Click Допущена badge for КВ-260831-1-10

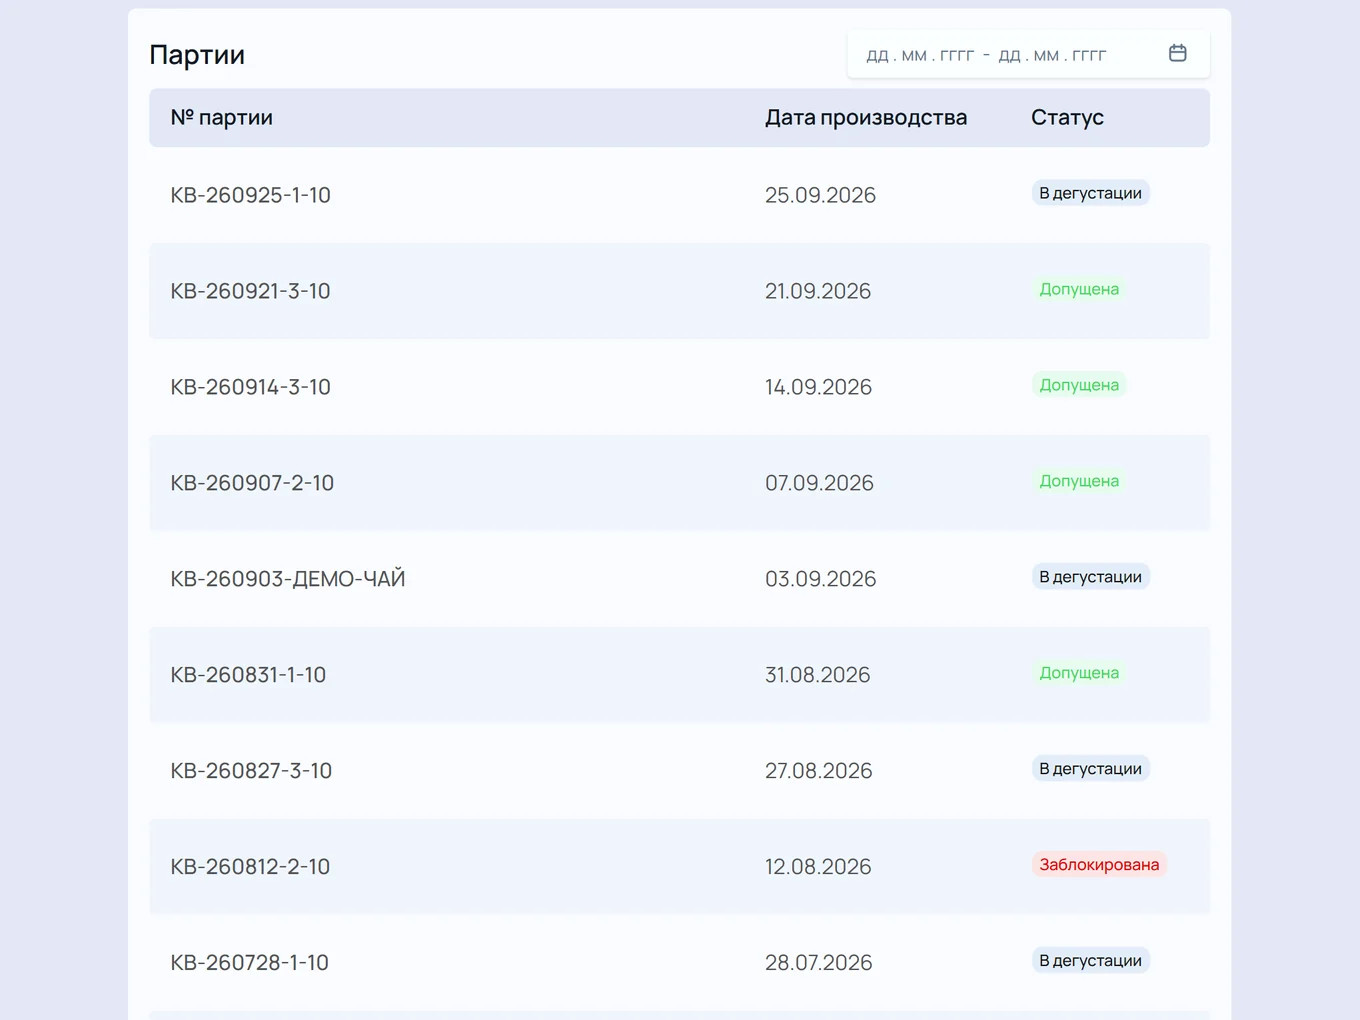click(1079, 673)
